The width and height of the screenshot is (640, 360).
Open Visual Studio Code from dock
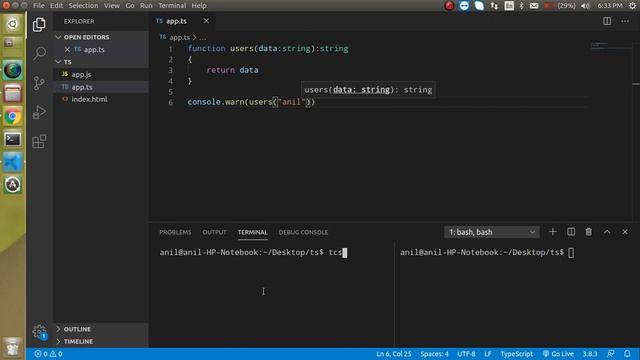coord(13,162)
